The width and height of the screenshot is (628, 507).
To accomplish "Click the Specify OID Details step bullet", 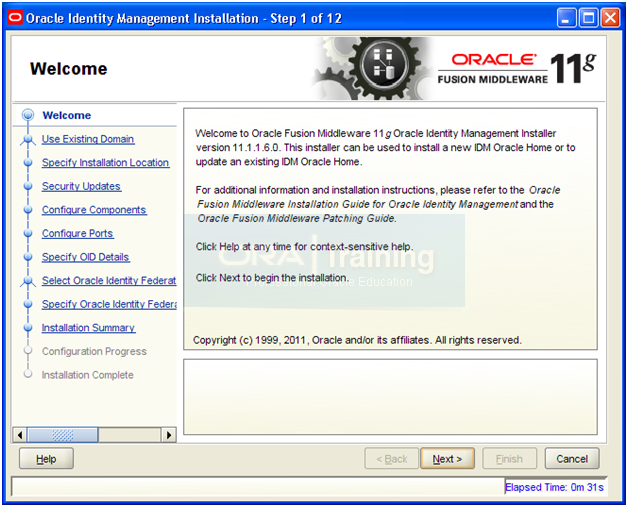I will tap(28, 257).
